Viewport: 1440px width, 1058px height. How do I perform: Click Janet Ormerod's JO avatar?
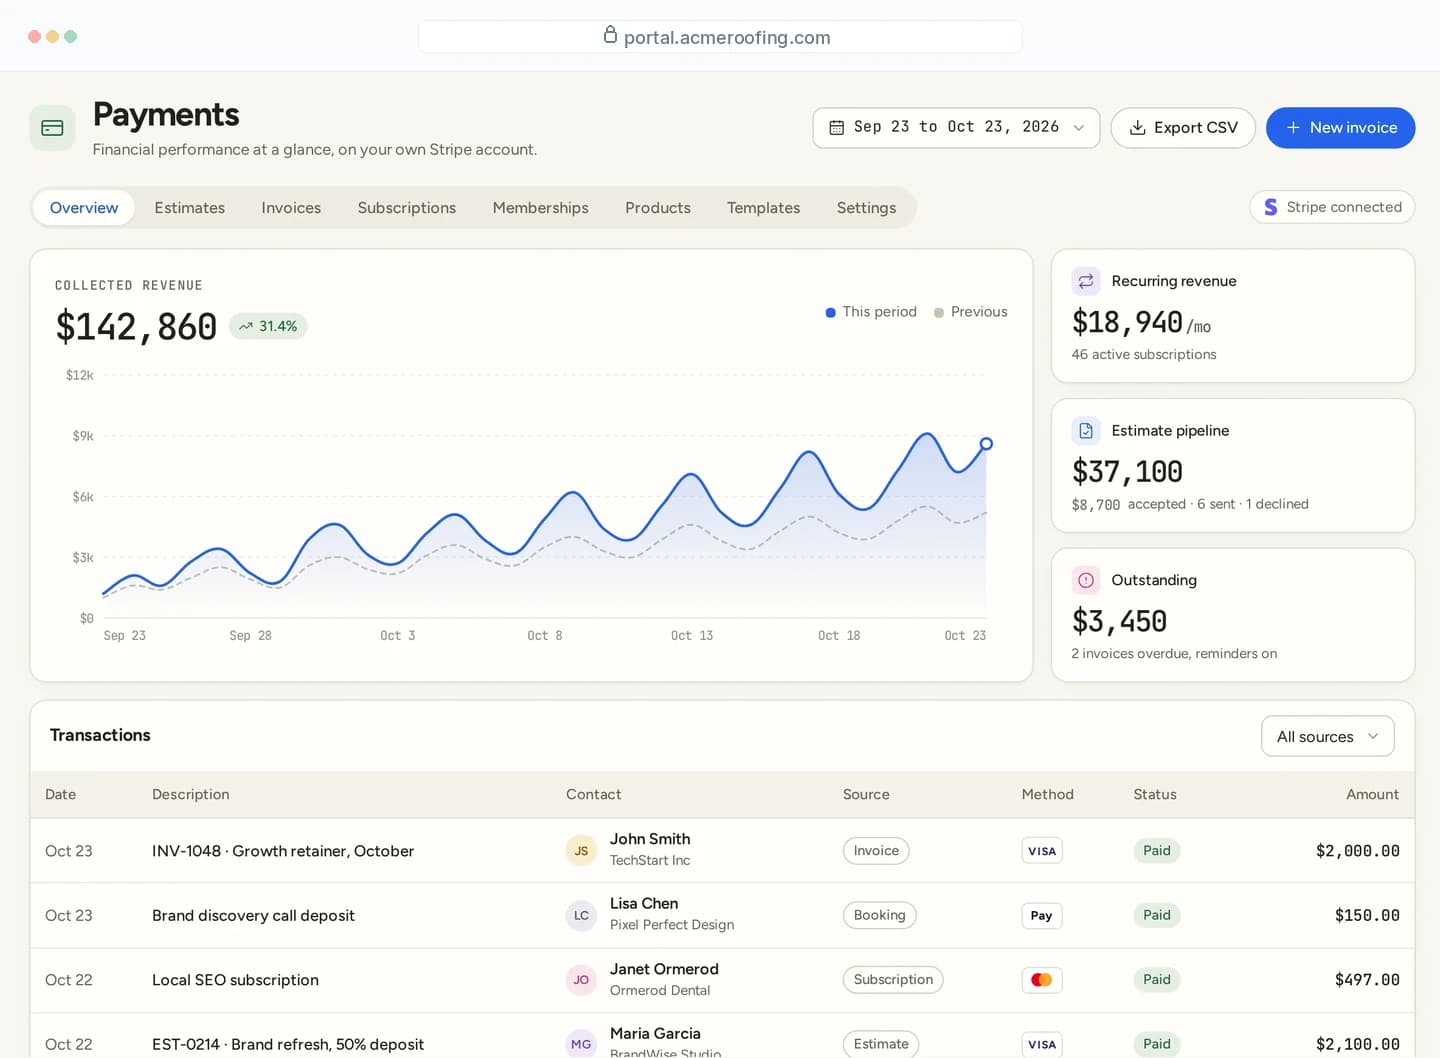coord(581,980)
